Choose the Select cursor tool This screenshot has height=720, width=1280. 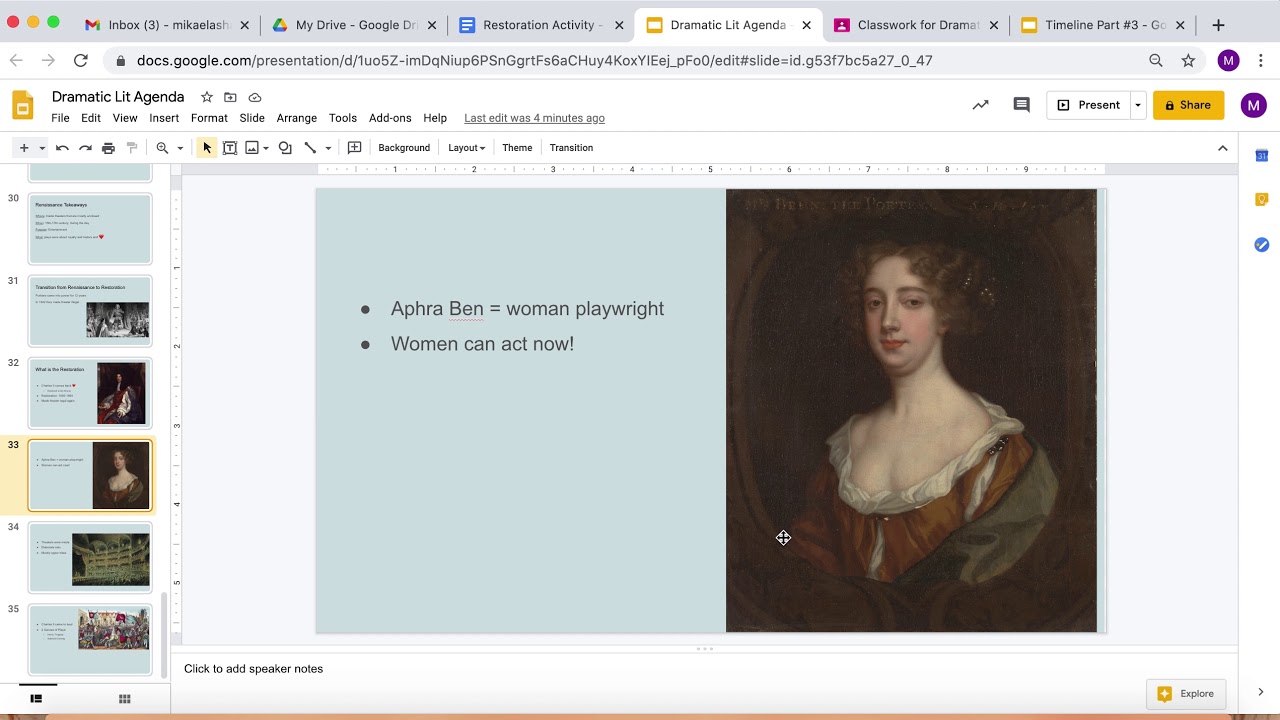(x=207, y=148)
